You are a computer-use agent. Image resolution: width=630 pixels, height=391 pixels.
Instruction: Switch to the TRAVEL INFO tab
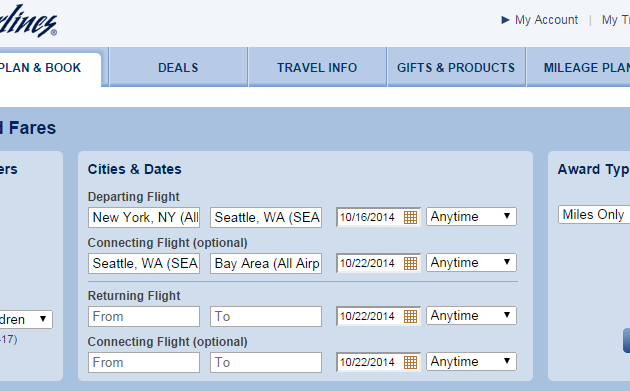click(x=317, y=67)
